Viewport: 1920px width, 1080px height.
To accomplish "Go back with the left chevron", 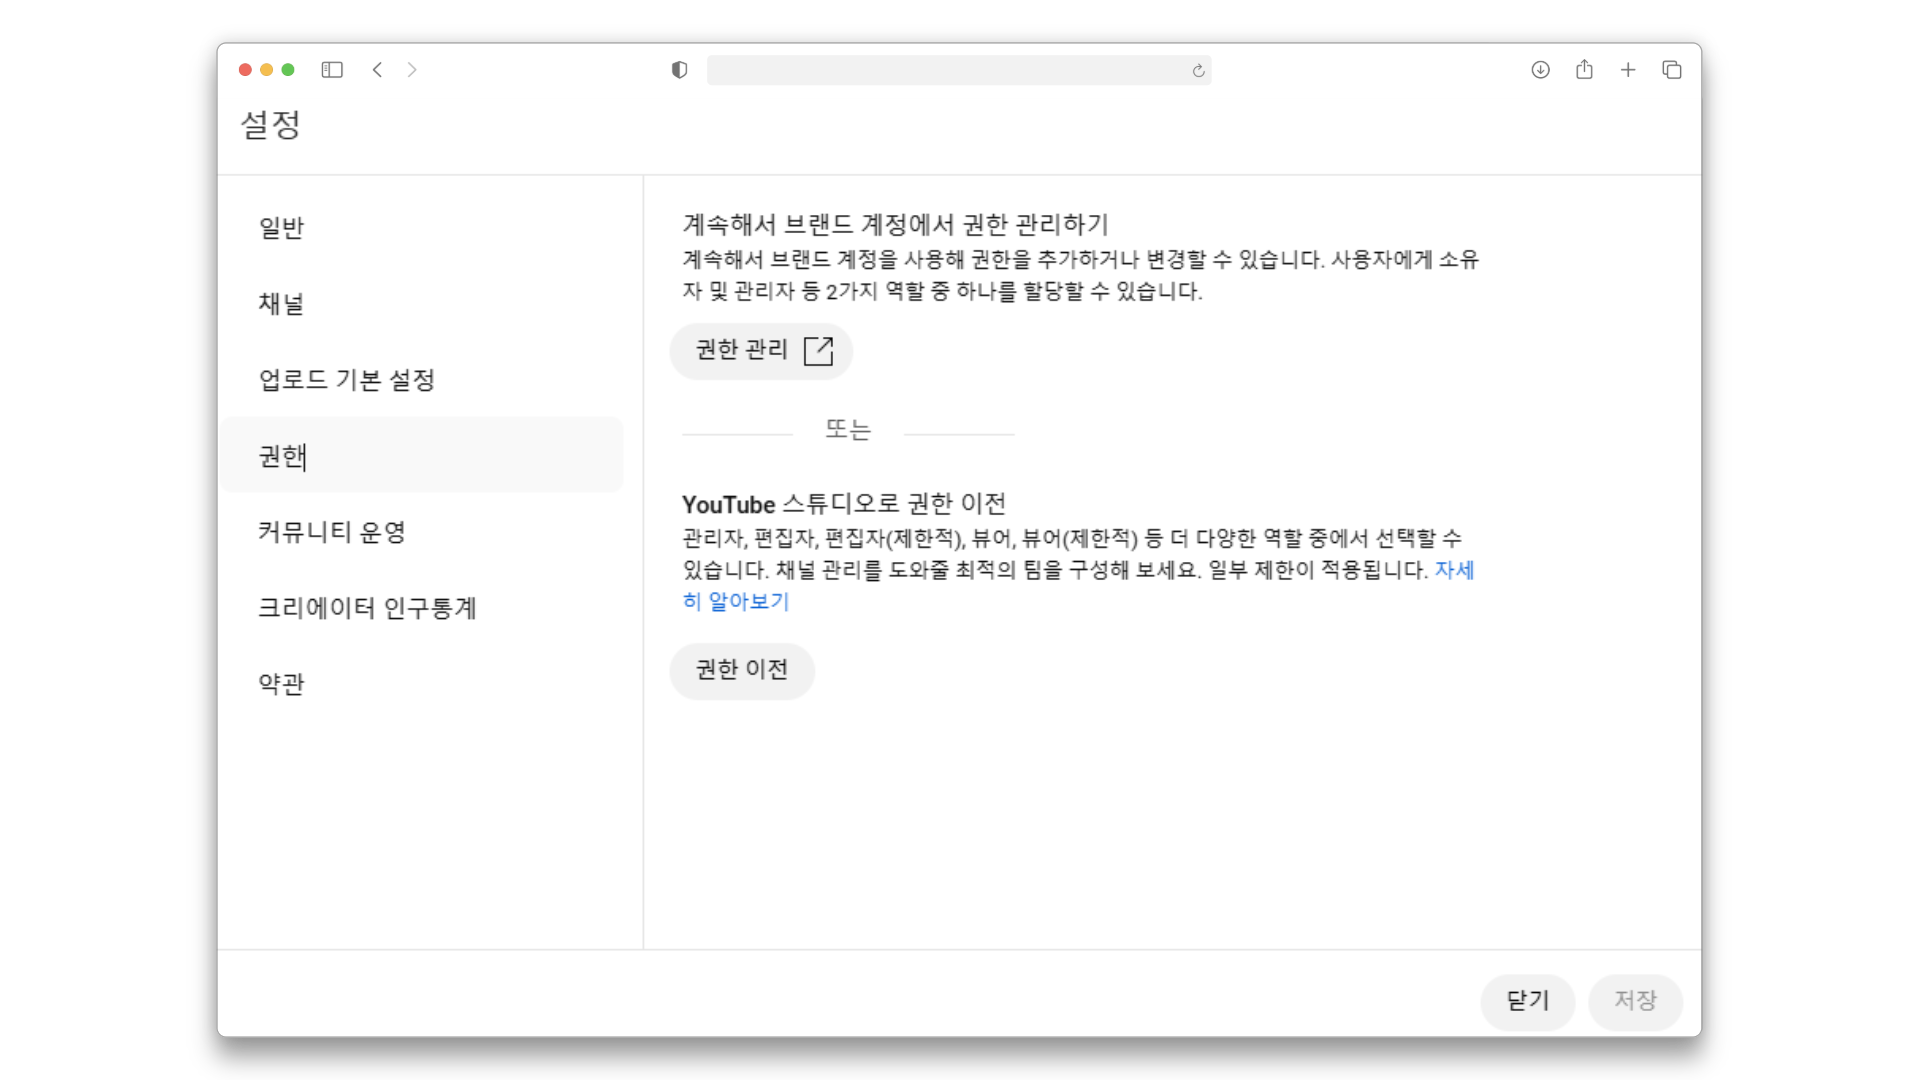I will [x=377, y=70].
